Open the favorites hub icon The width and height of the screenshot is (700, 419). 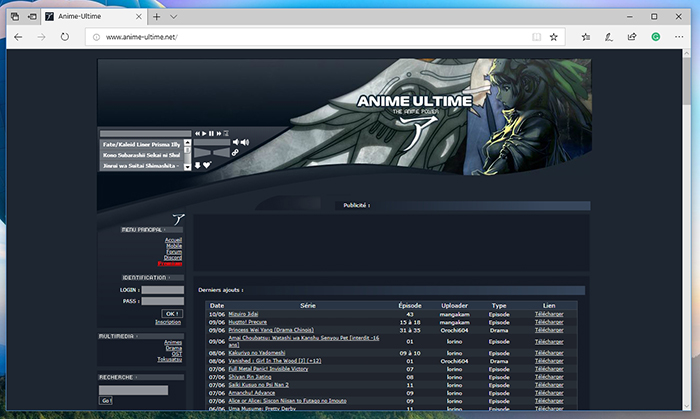point(586,37)
